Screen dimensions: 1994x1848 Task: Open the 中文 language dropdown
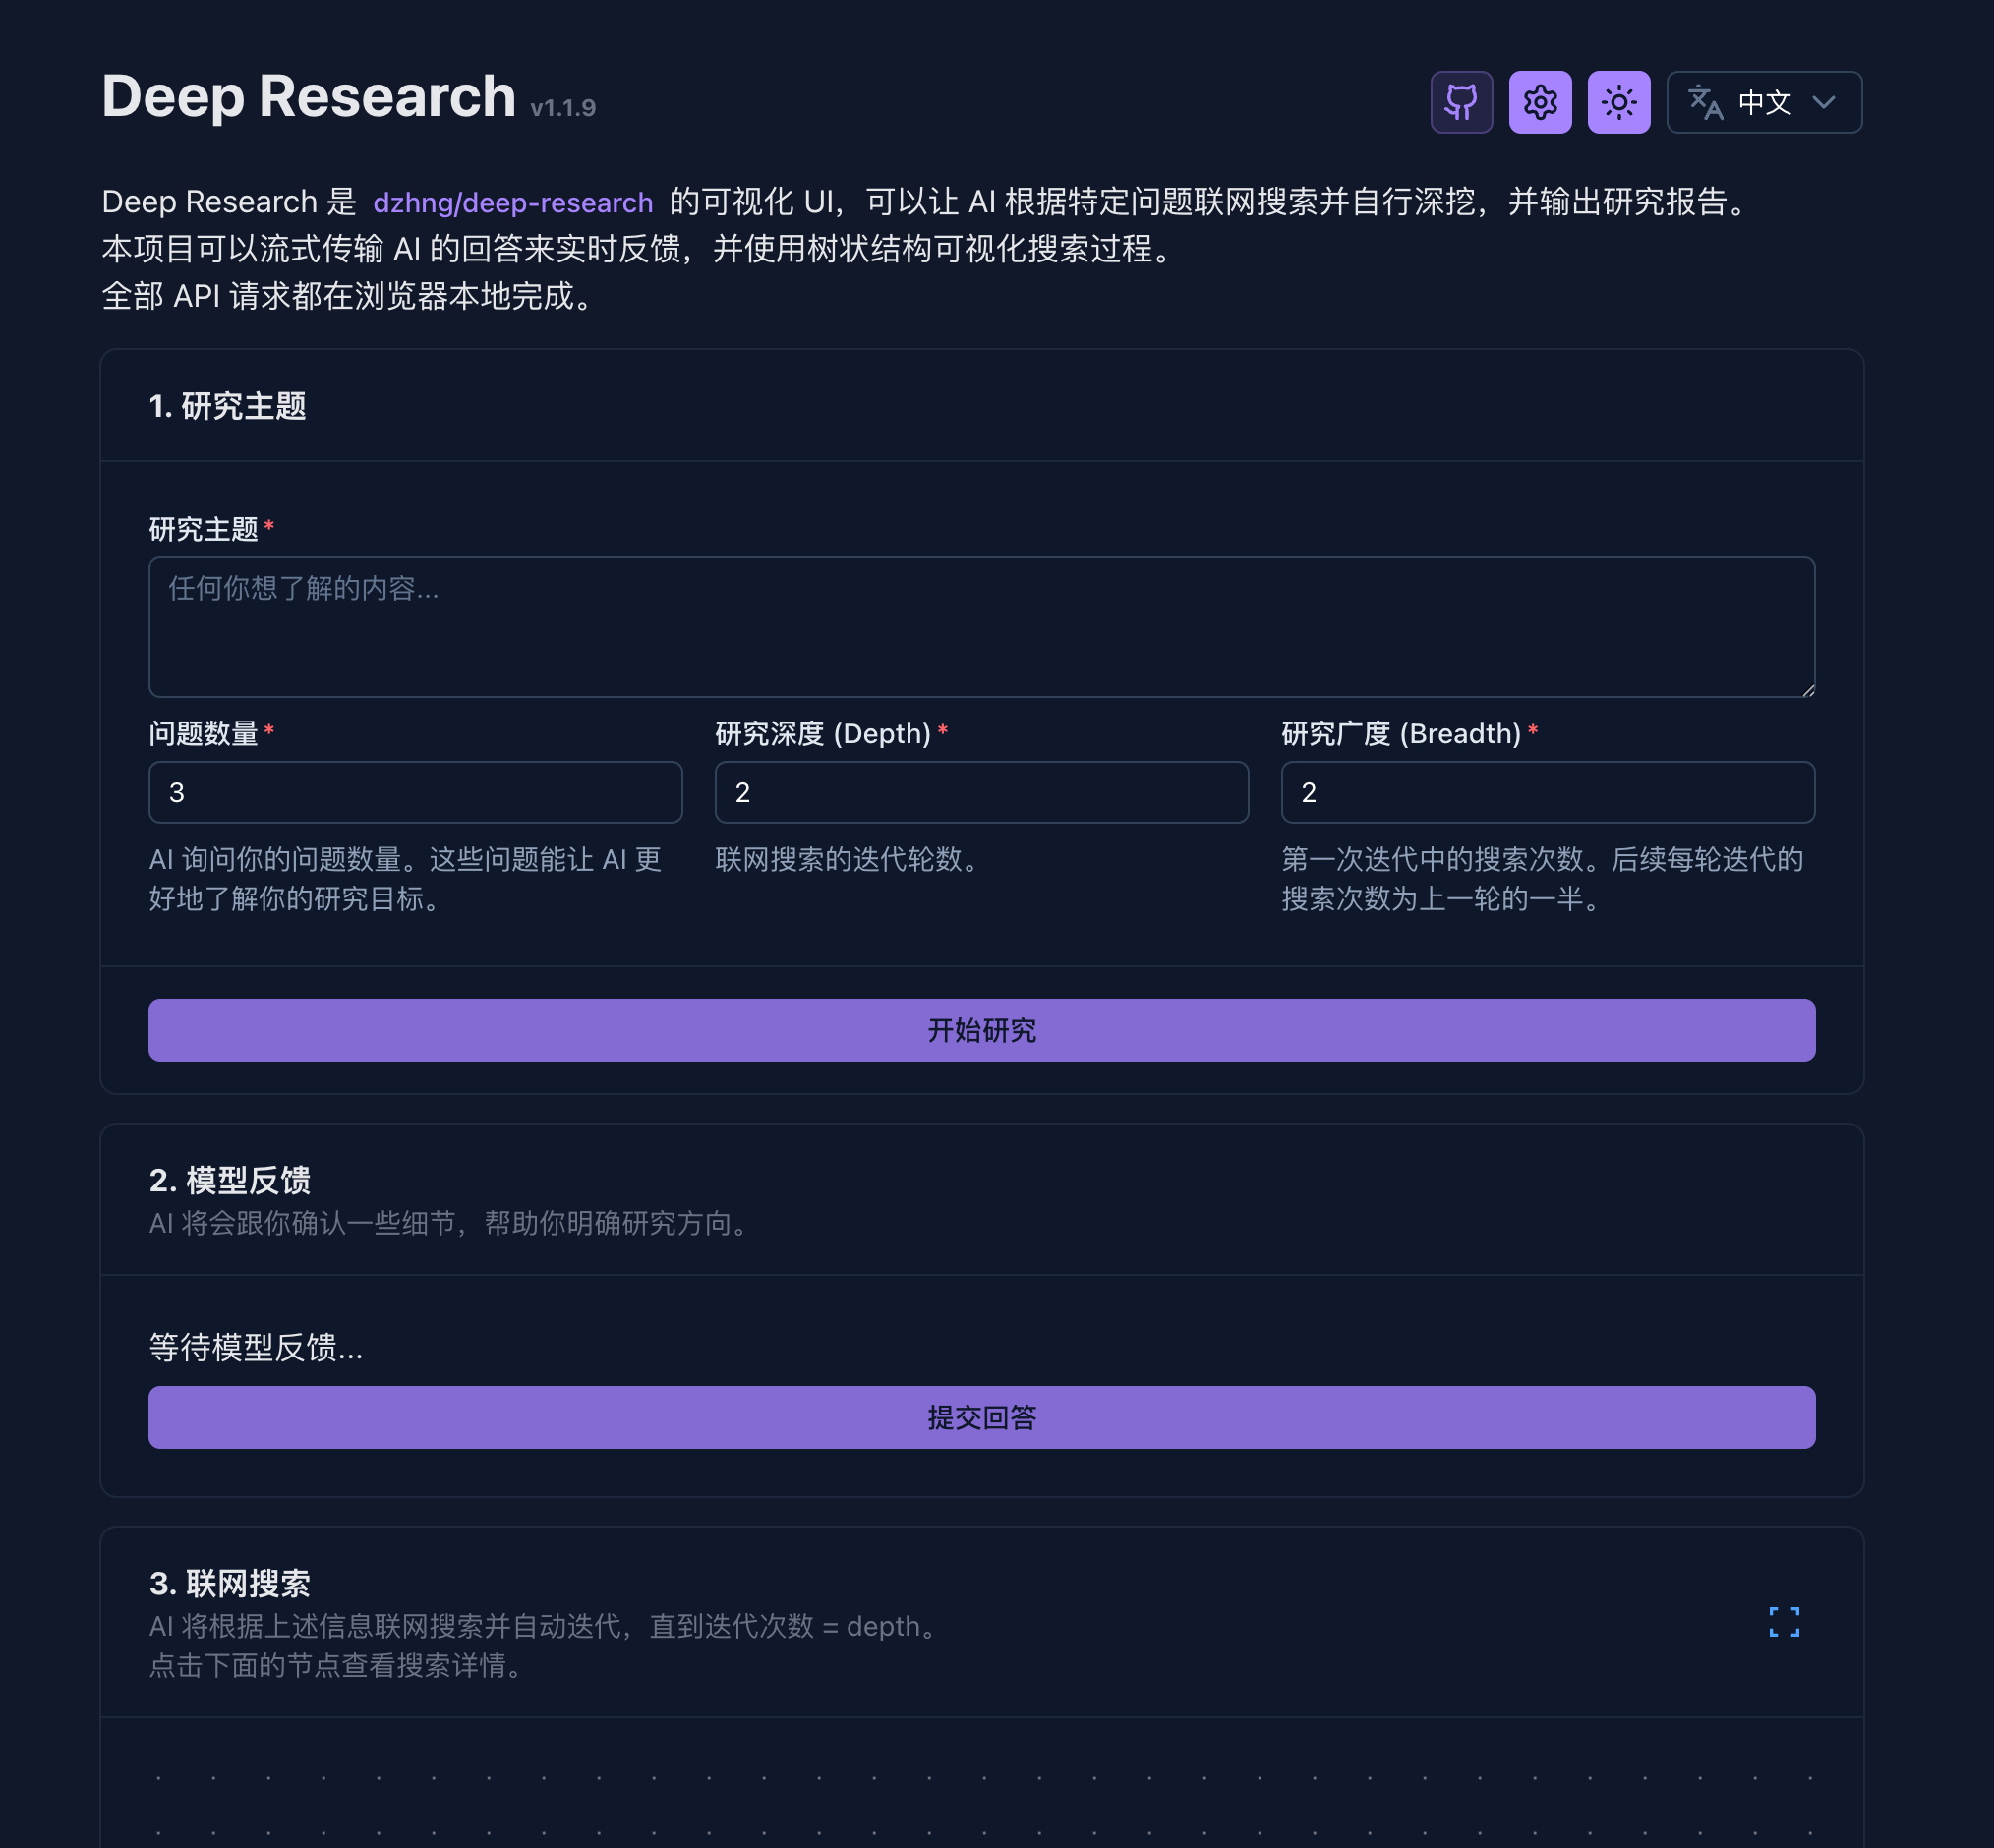(1764, 102)
